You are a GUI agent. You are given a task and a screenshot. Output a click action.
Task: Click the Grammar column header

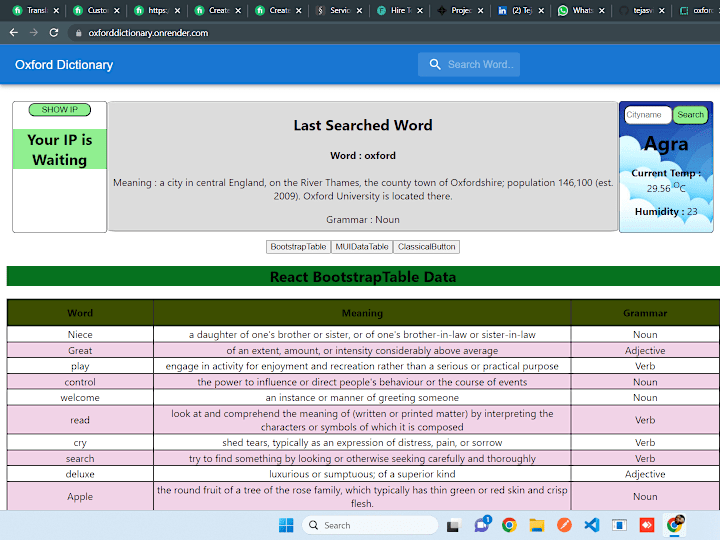[645, 313]
